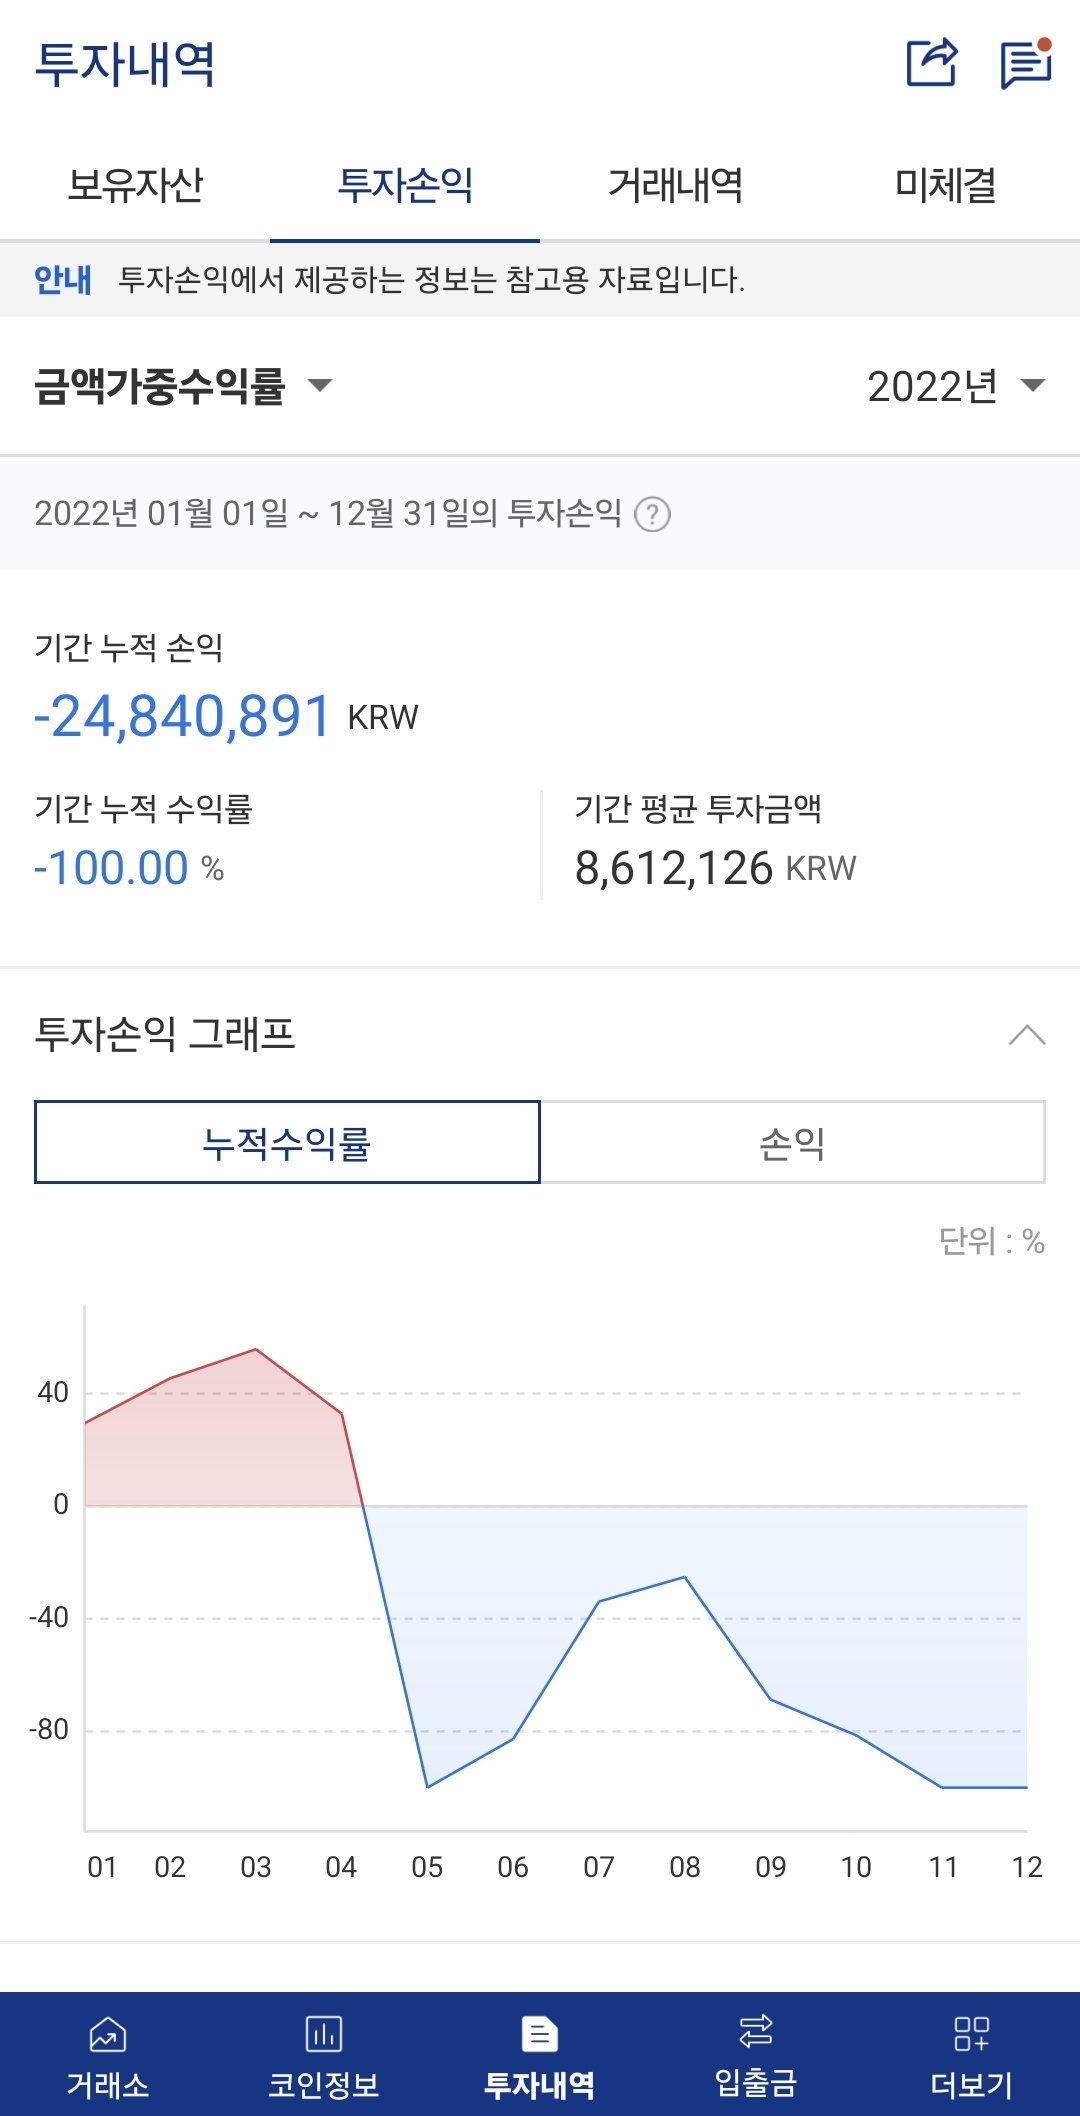The image size is (1080, 2116).
Task: Collapse the 투자손익 그래프 section
Action: coord(1027,1035)
